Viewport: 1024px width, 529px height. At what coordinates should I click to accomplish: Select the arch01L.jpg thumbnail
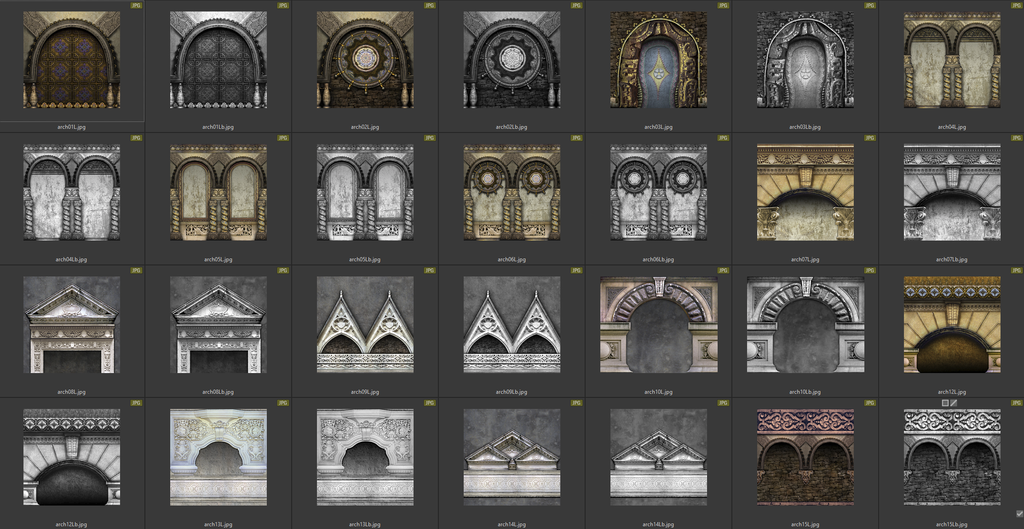71,60
